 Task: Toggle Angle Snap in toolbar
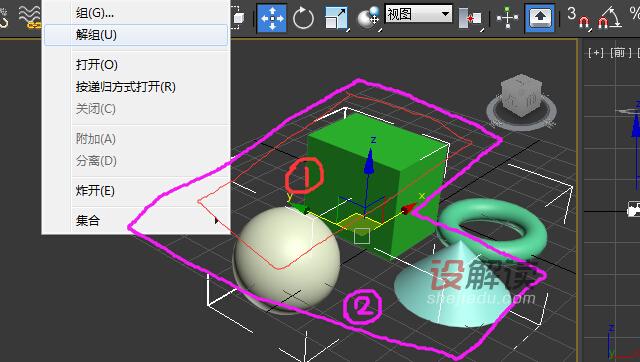[609, 18]
